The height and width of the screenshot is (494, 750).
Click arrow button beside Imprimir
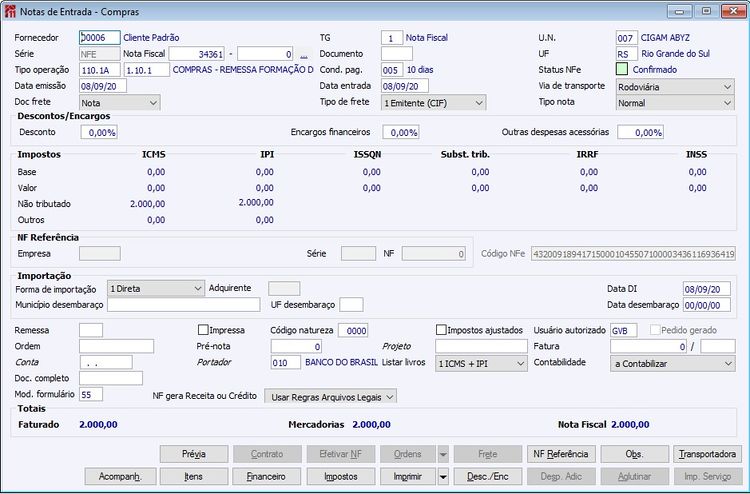(443, 476)
